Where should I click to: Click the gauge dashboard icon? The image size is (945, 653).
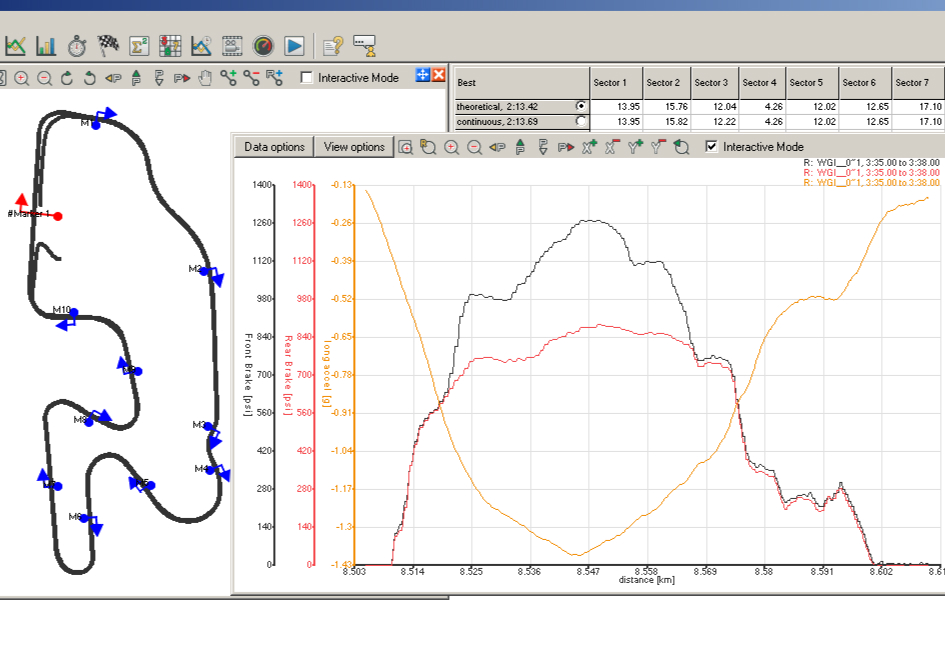pos(263,45)
